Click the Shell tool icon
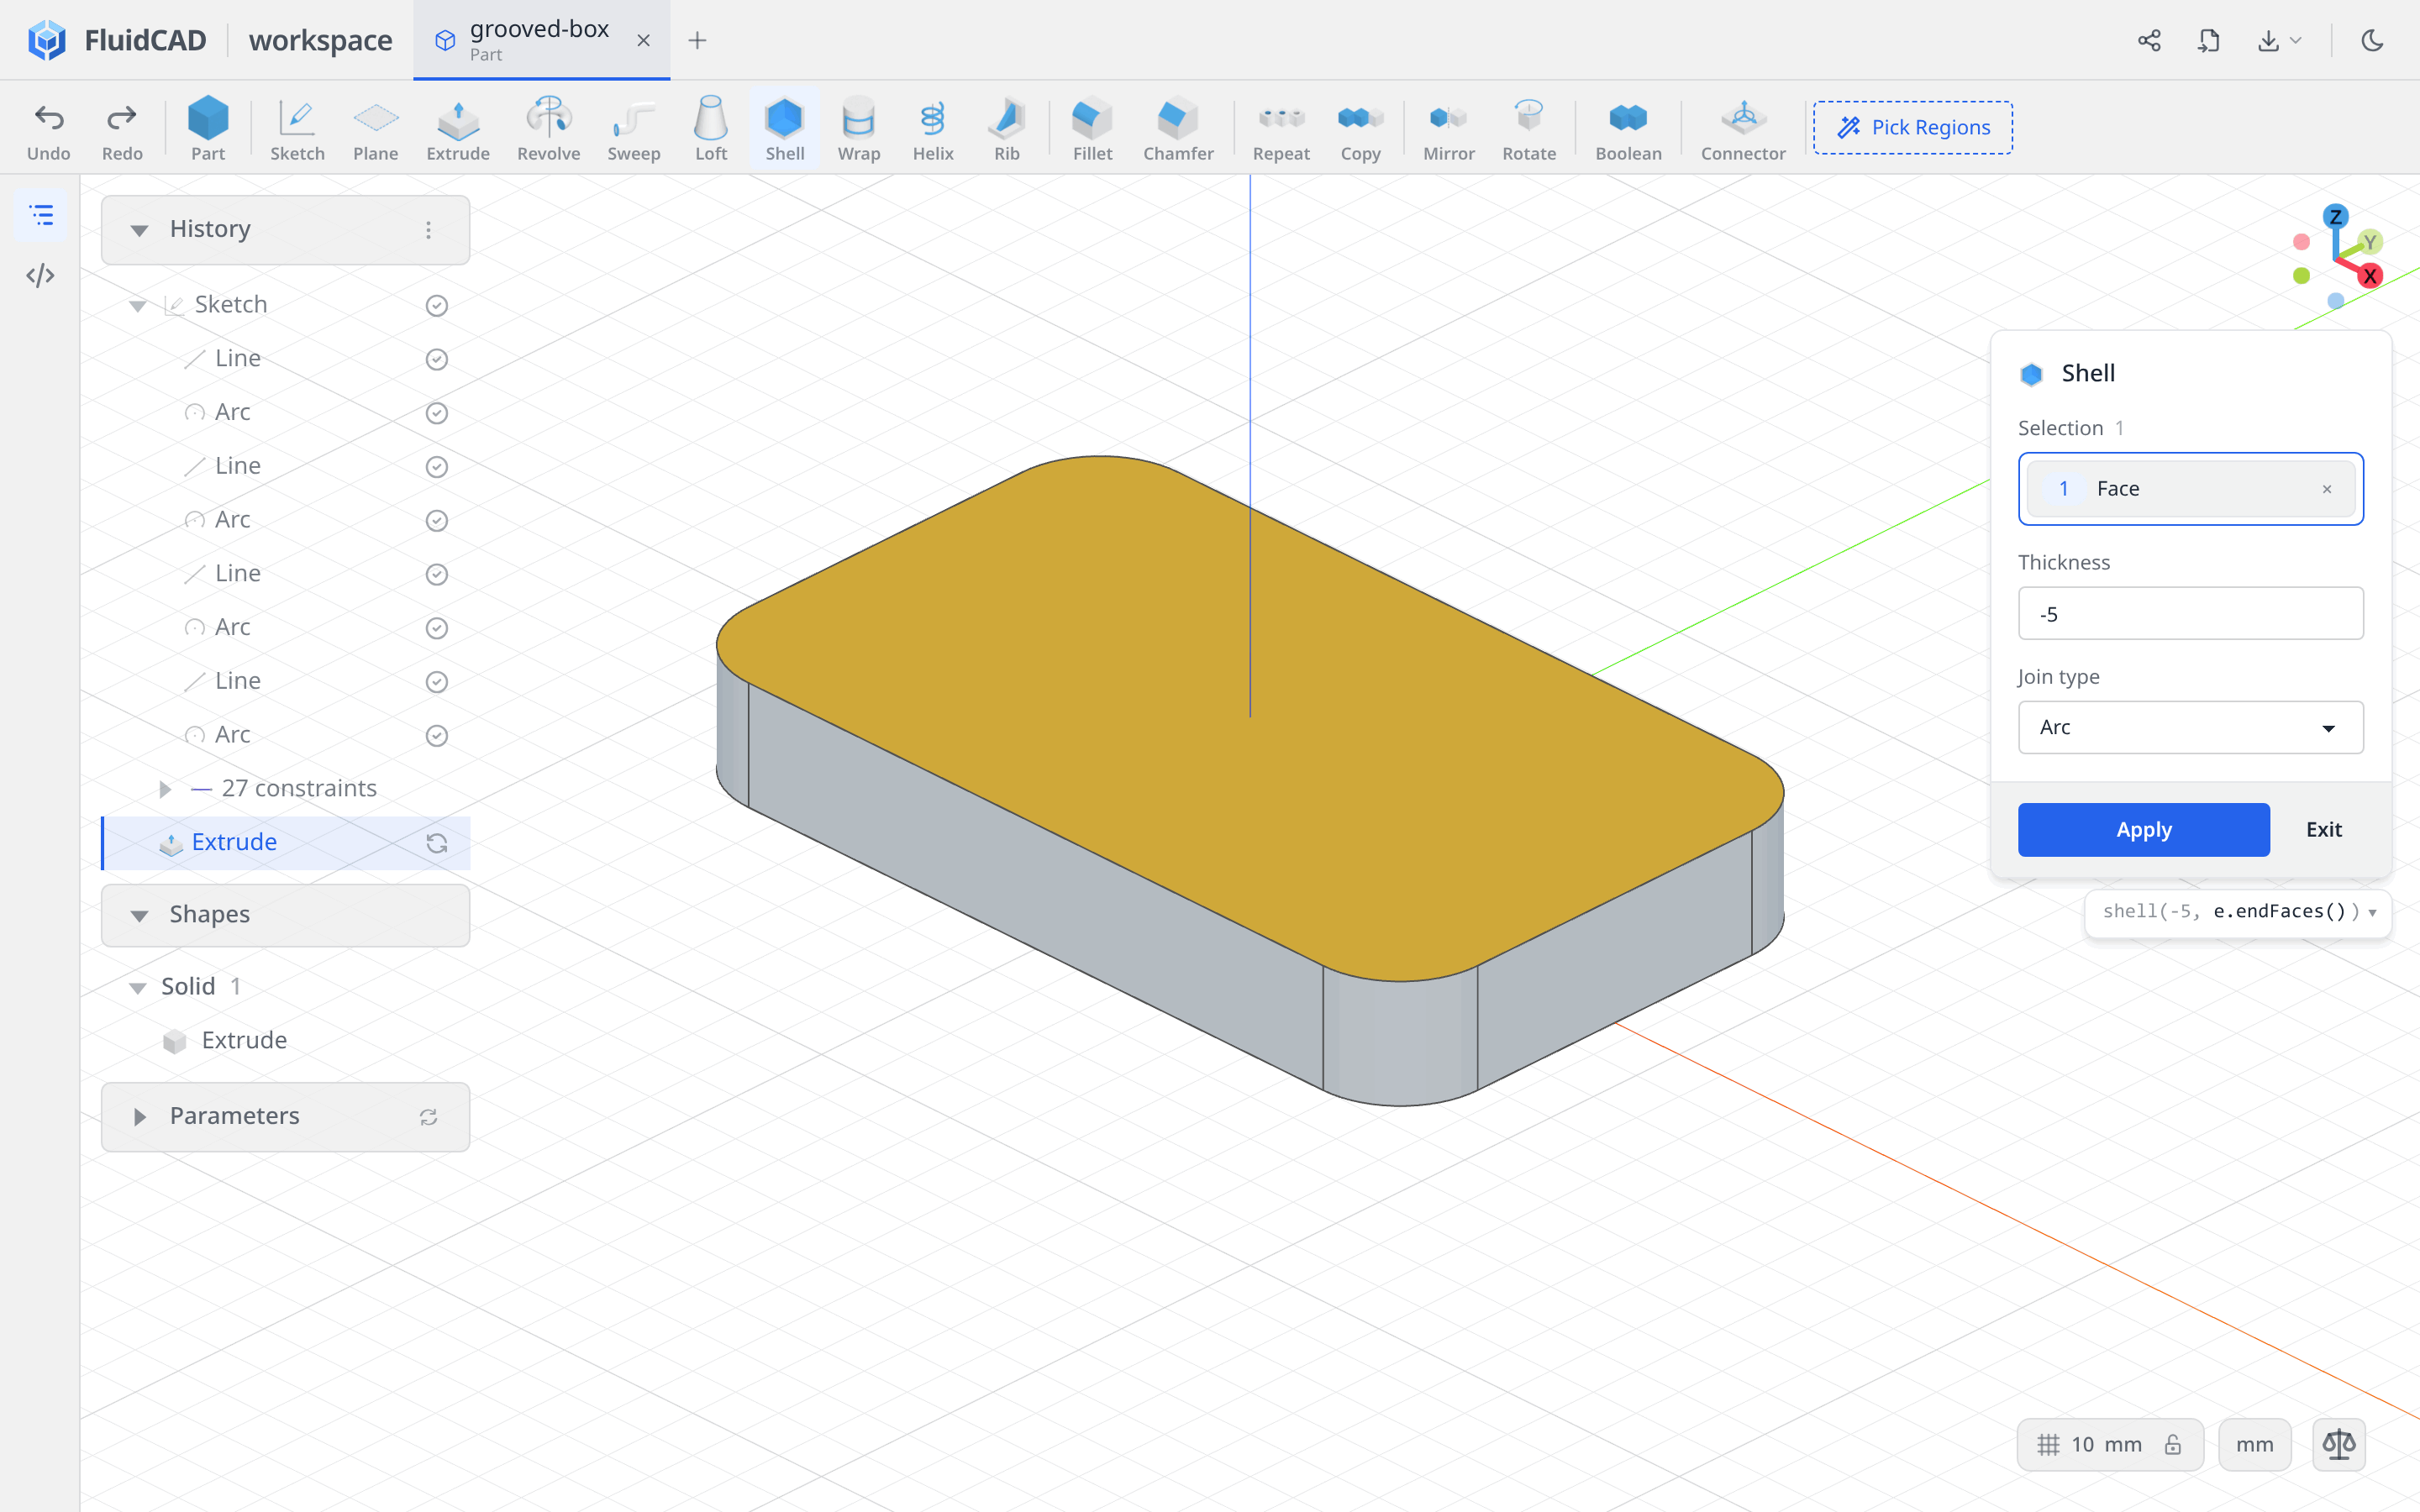2420x1512 pixels. click(785, 129)
